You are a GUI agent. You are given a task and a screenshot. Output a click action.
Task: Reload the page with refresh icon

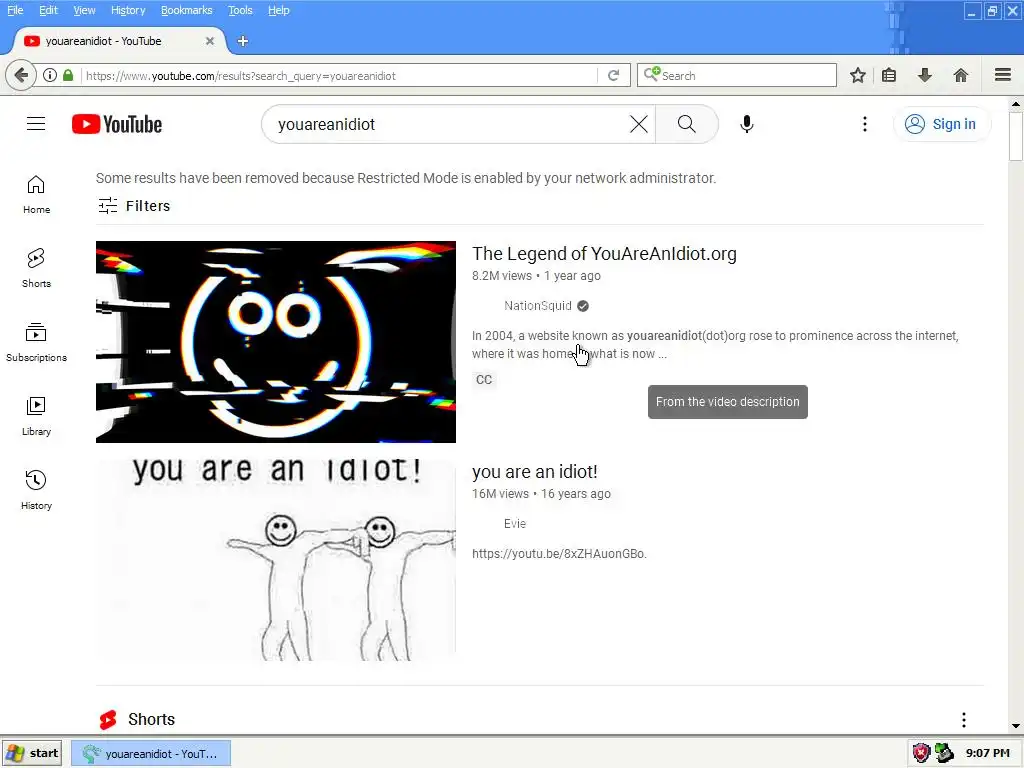(x=613, y=75)
